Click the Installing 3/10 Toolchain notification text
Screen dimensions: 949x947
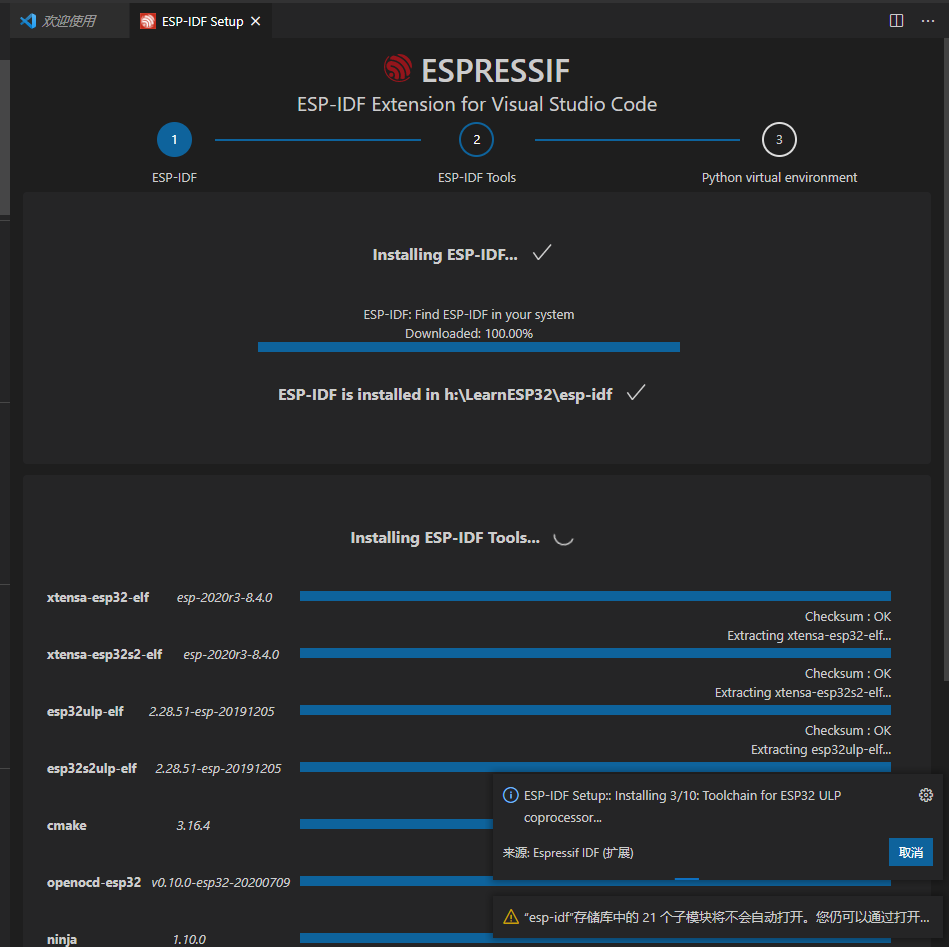pyautogui.click(x=682, y=806)
